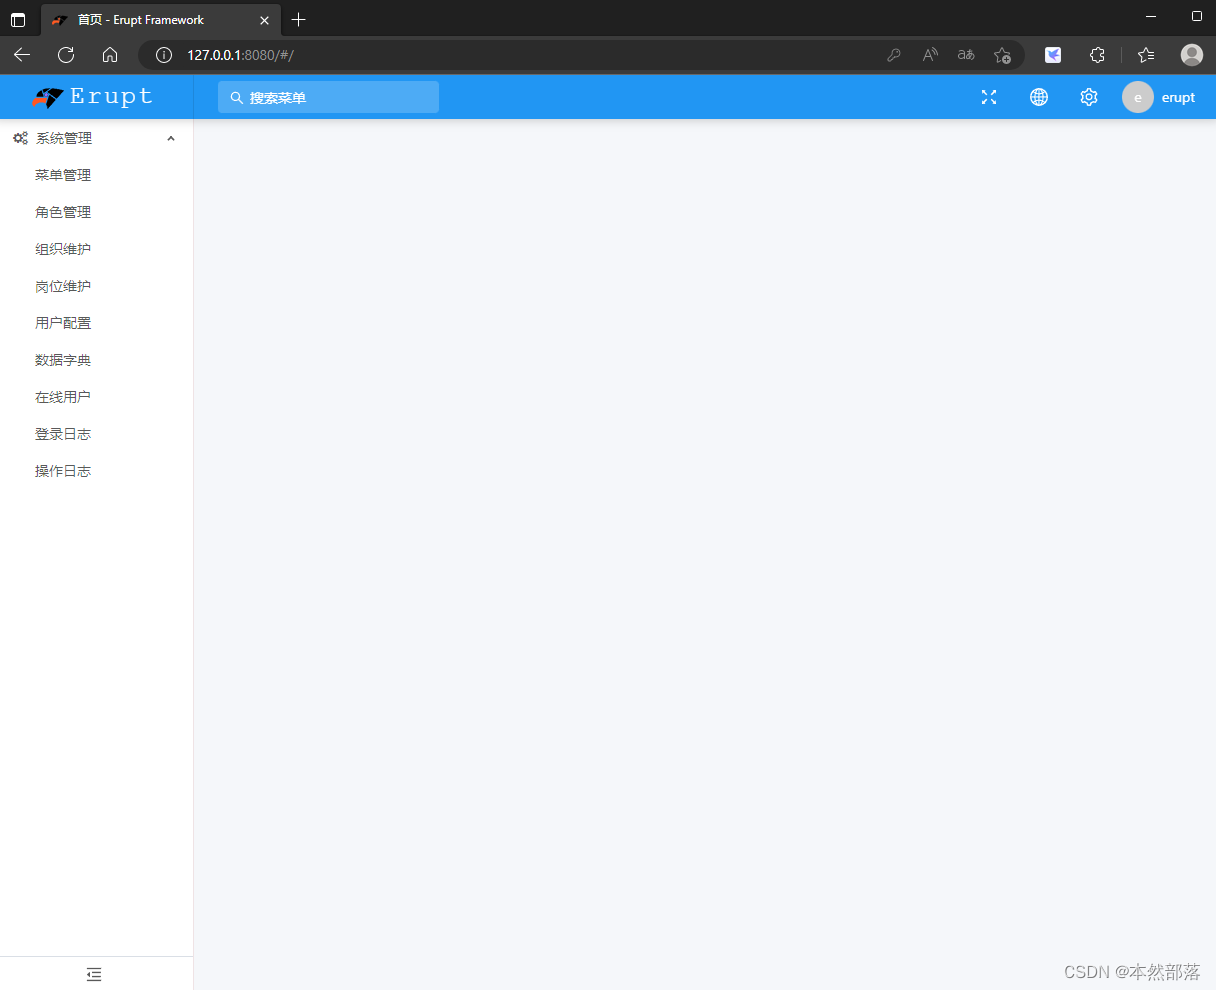Collapse sidebar with the fold icon
The height and width of the screenshot is (990, 1216).
pyautogui.click(x=94, y=974)
